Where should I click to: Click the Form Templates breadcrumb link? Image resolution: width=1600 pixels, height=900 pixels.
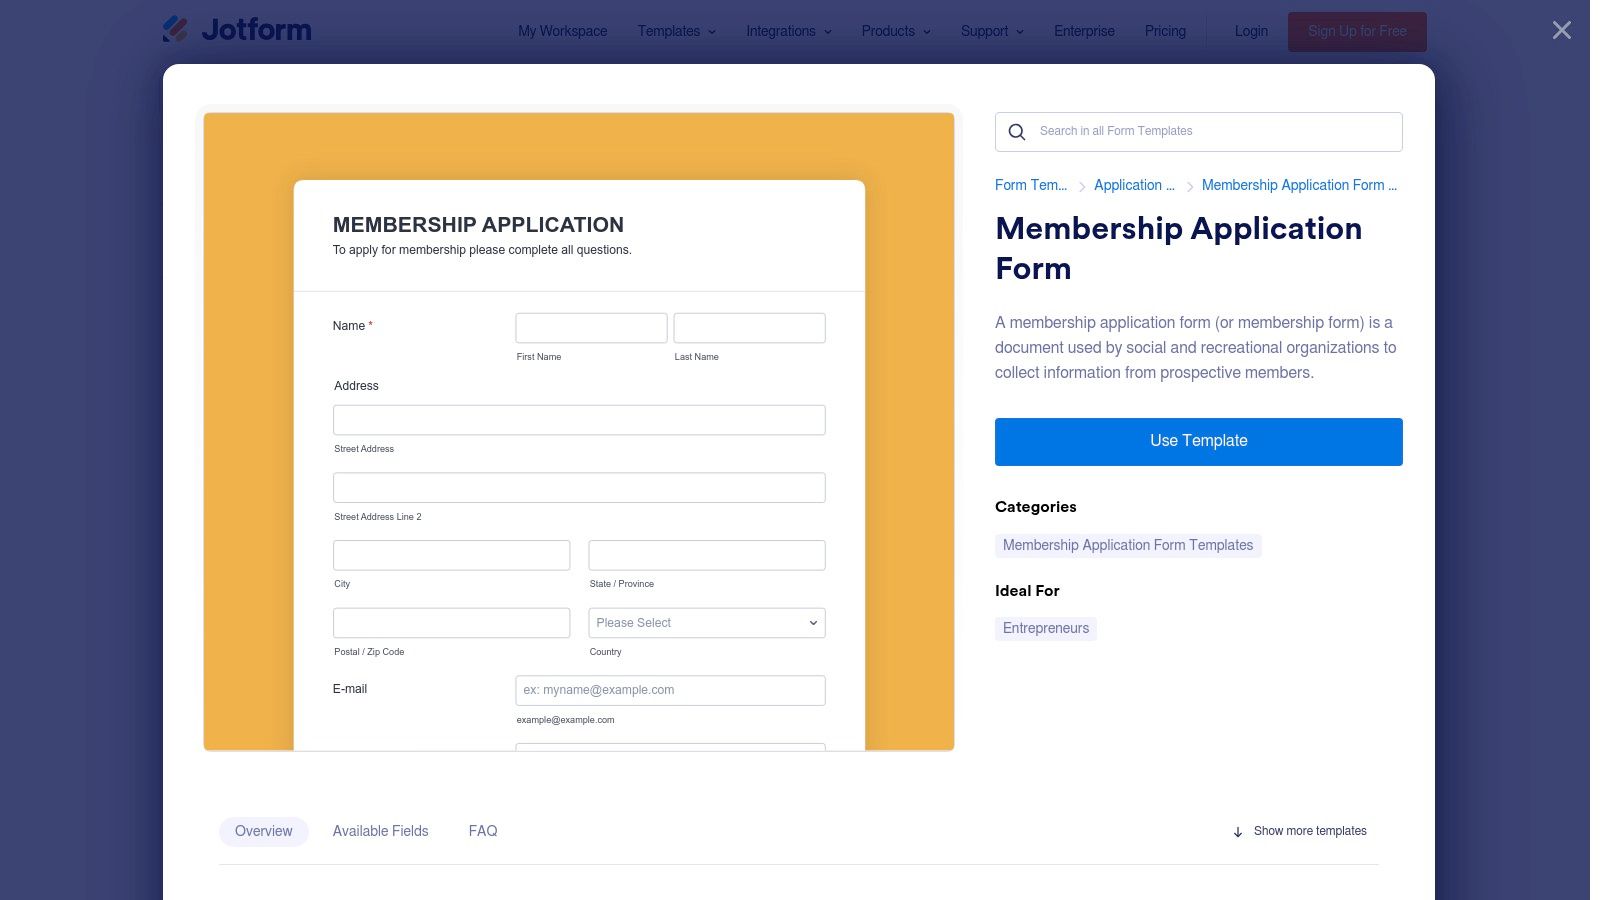pyautogui.click(x=1030, y=185)
